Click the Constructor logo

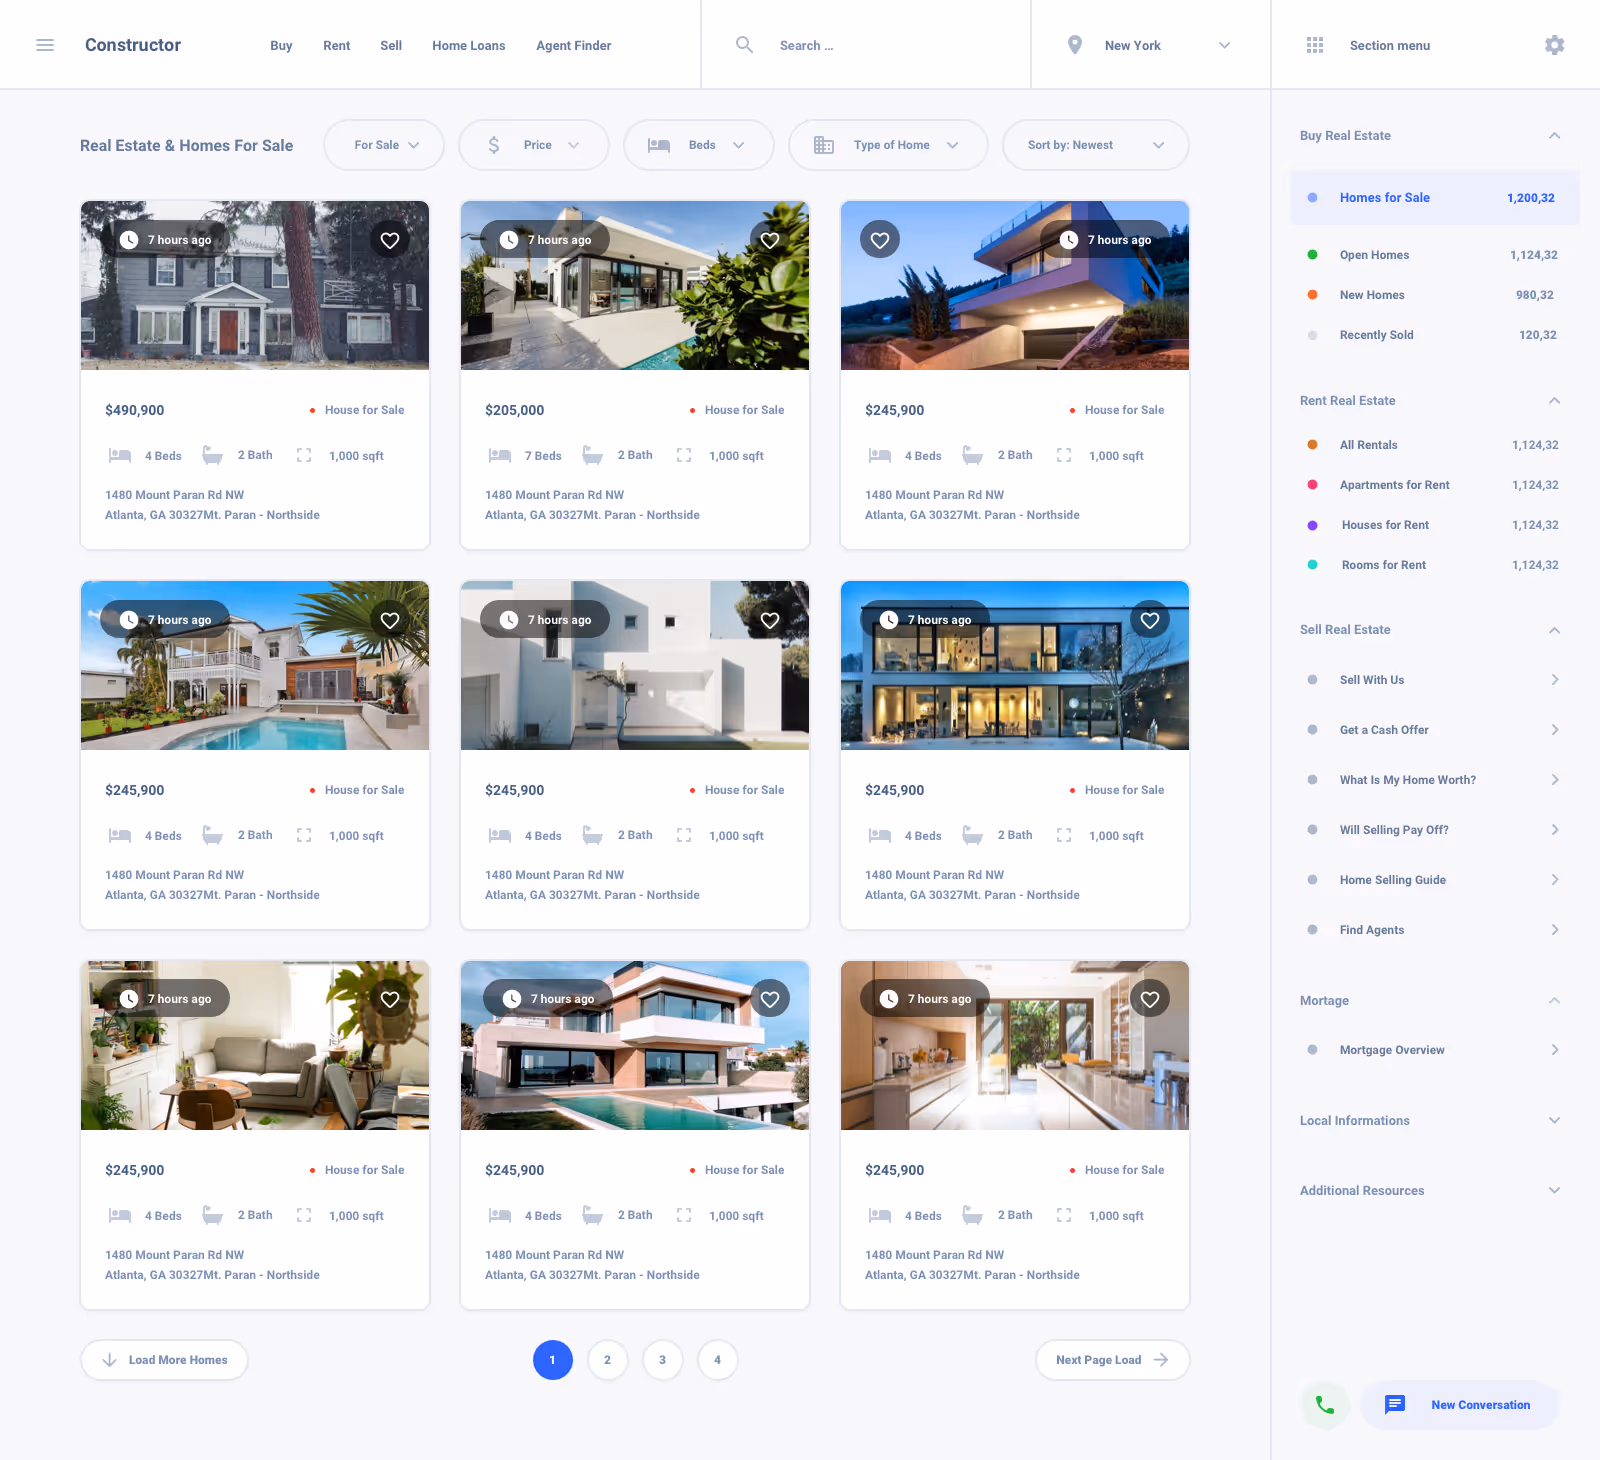coord(133,45)
